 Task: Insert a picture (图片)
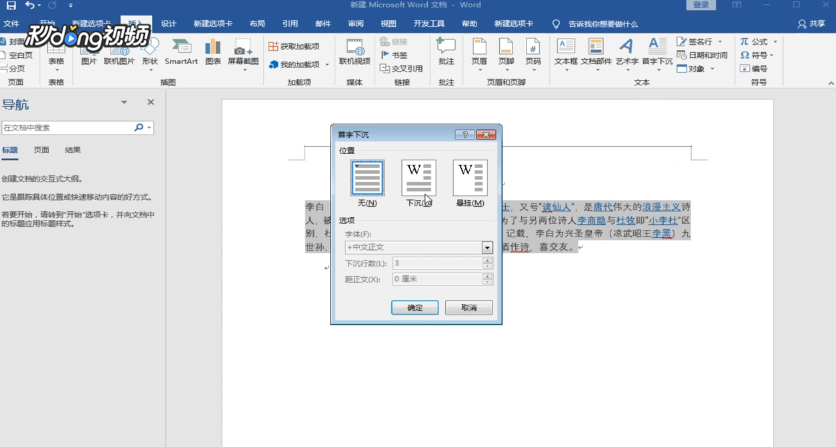point(89,52)
